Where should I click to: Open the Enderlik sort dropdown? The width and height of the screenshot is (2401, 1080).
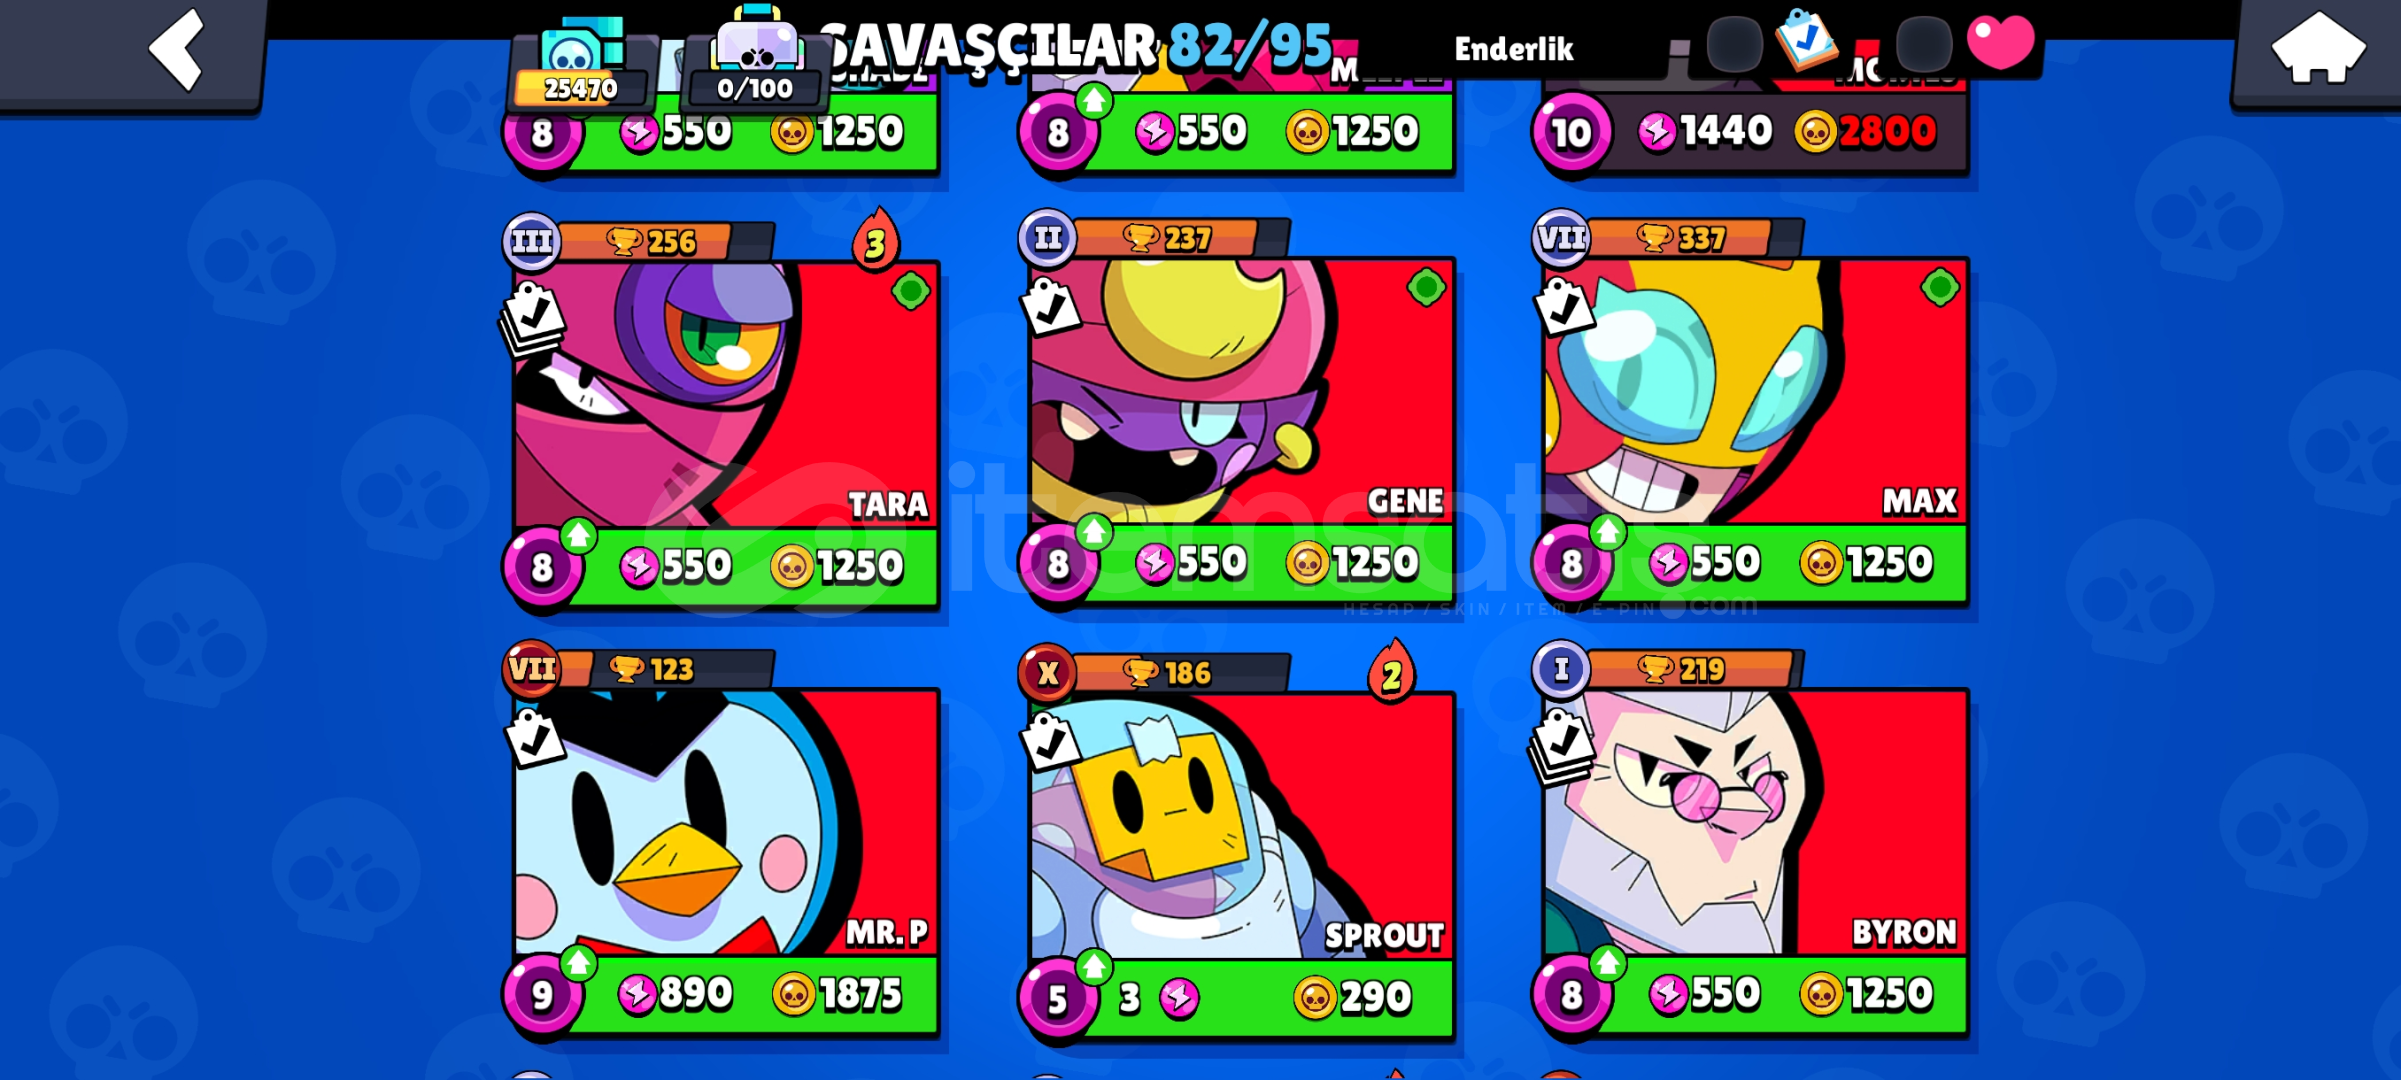click(x=1513, y=50)
